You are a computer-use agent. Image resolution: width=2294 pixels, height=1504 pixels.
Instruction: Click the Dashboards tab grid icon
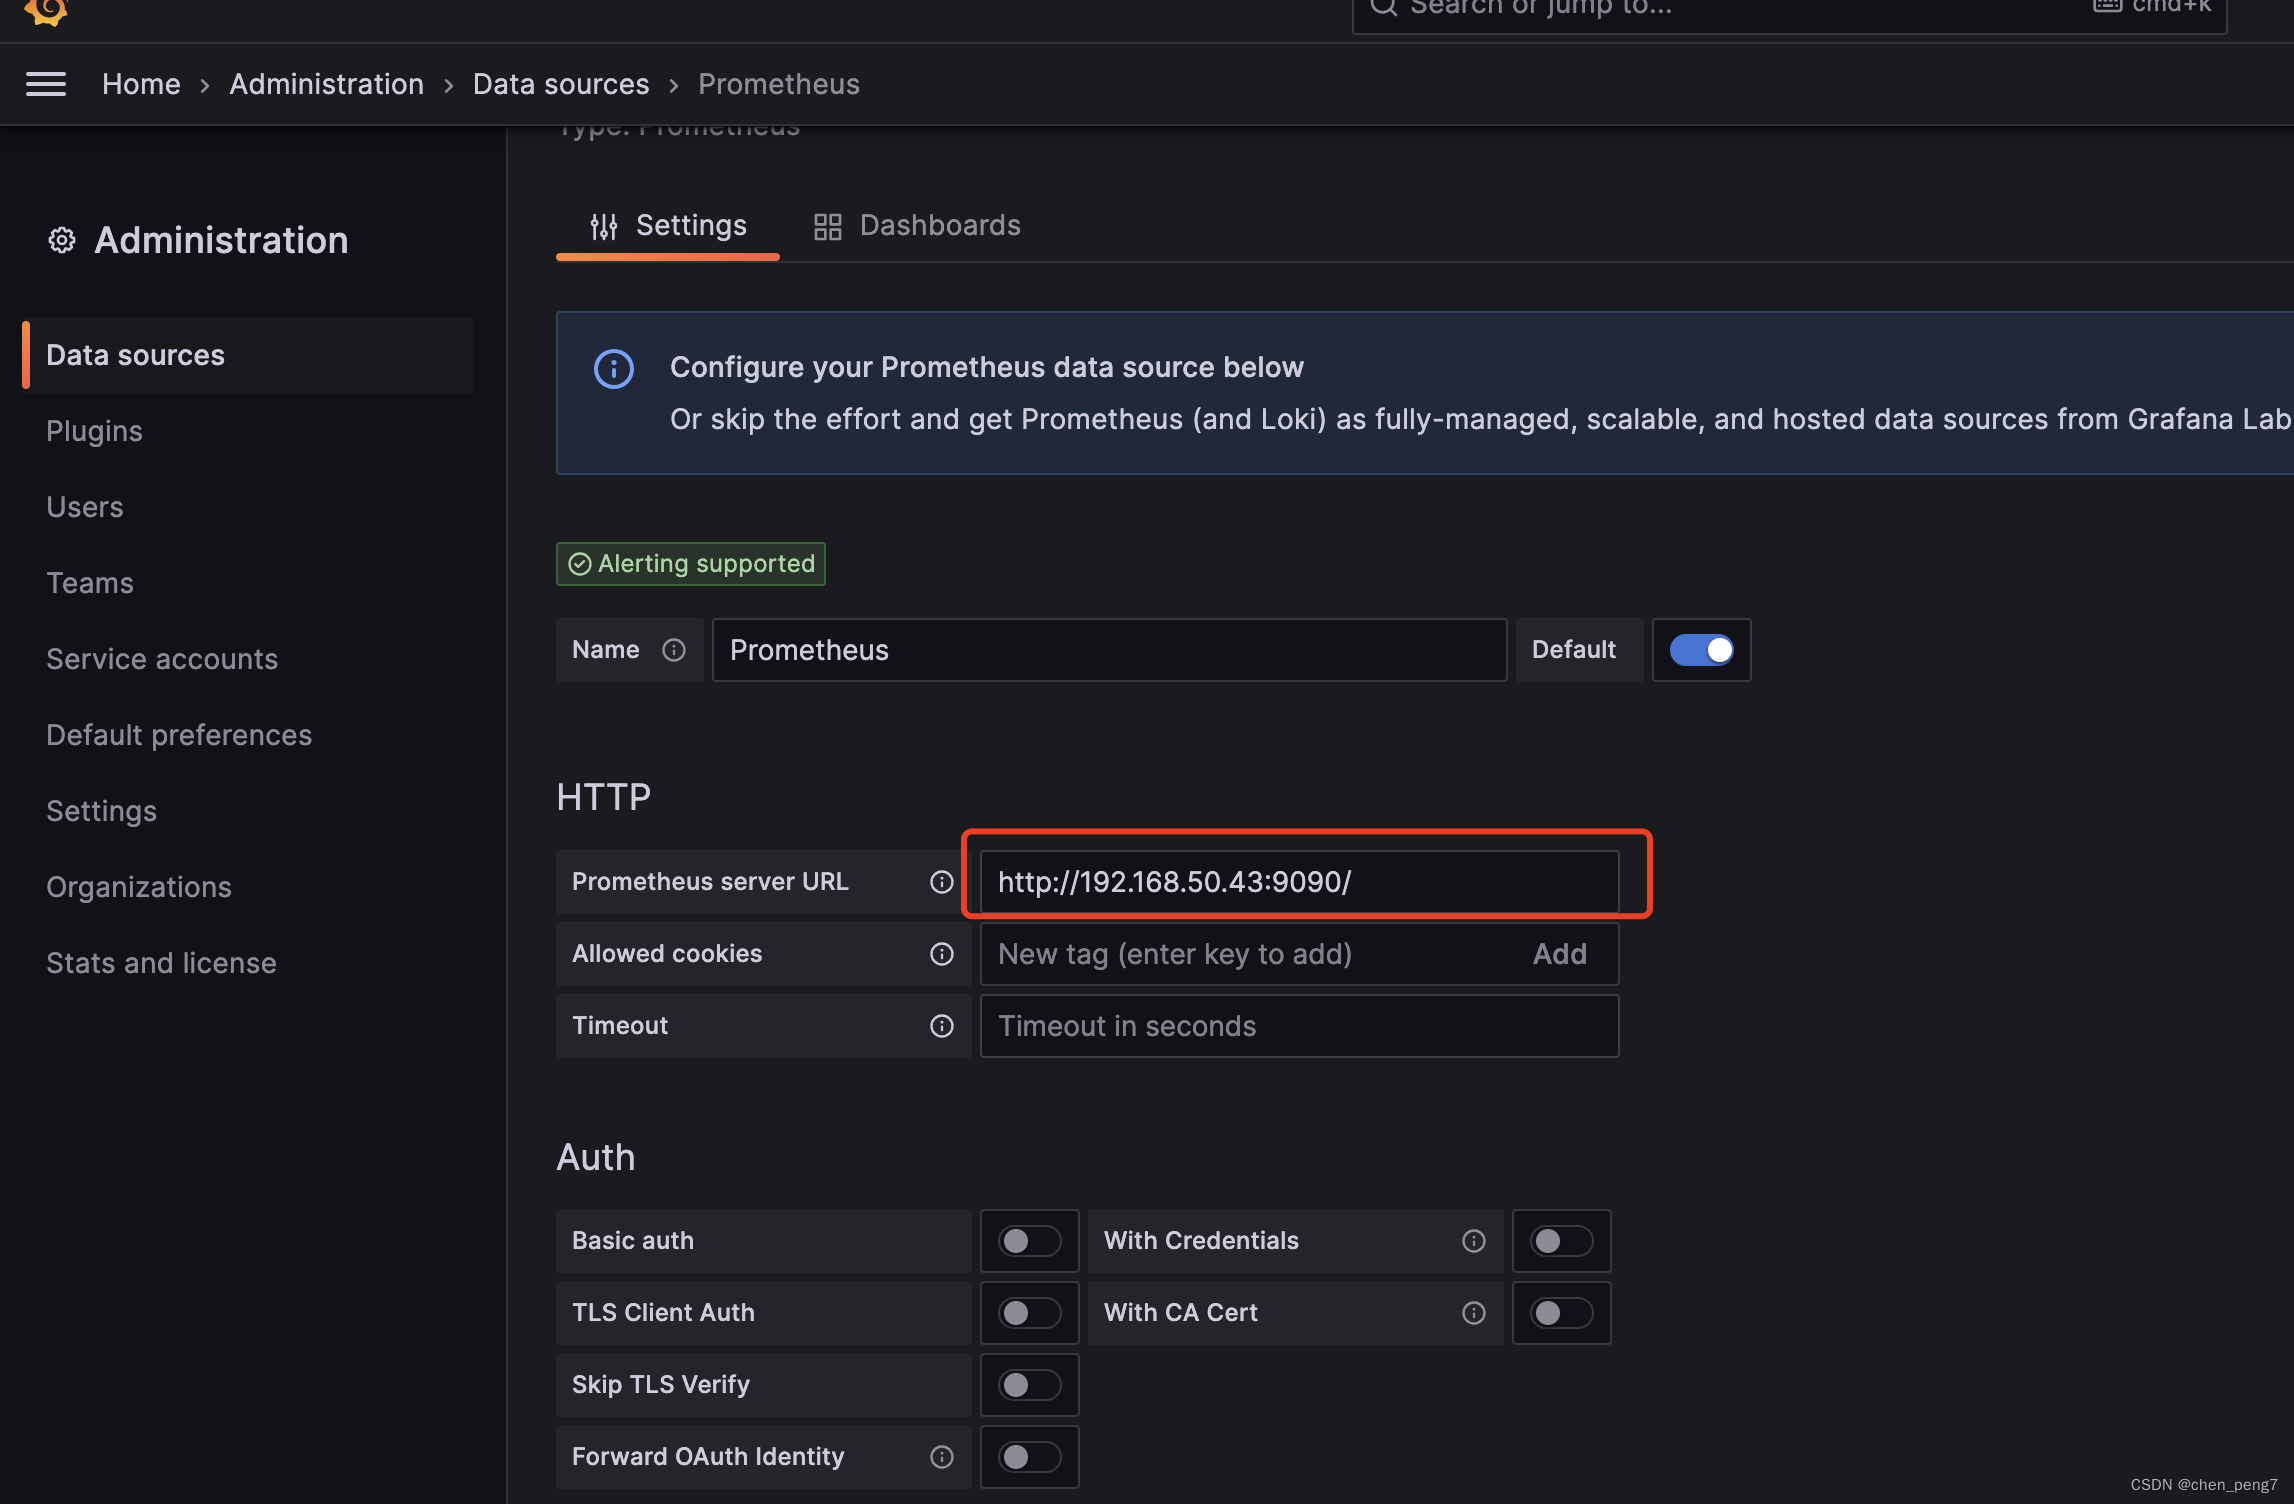click(827, 227)
